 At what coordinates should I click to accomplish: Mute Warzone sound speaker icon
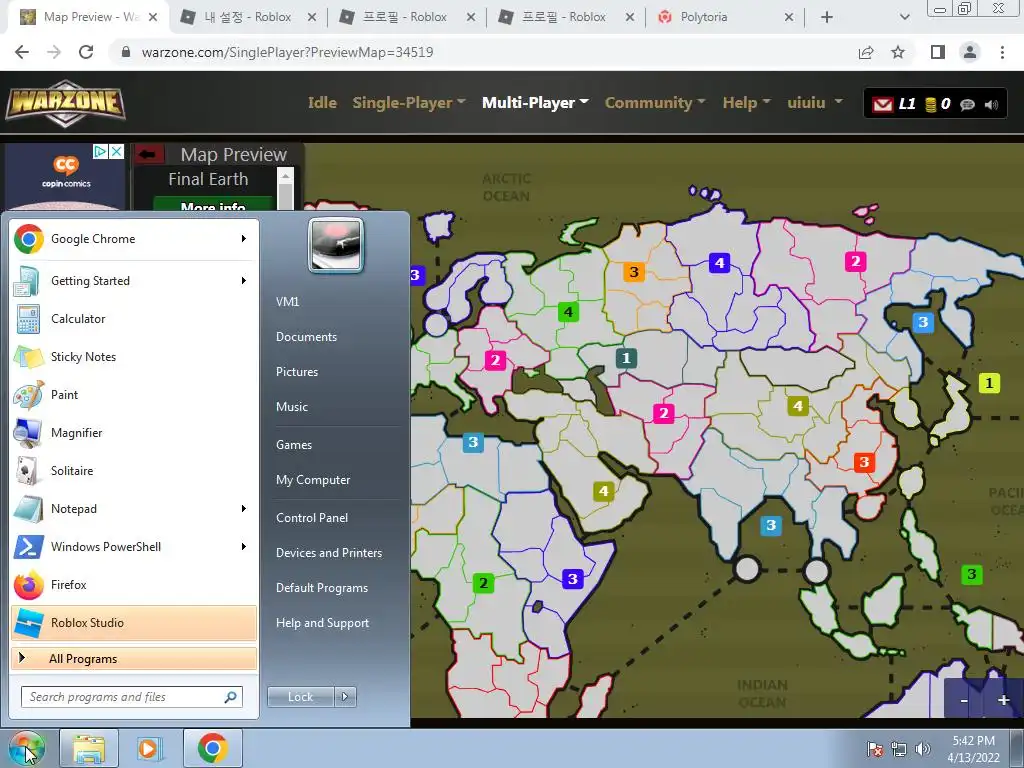991,104
